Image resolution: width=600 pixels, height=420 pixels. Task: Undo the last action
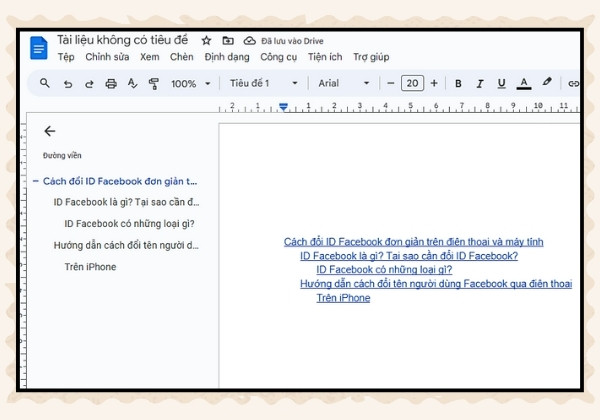click(x=68, y=84)
